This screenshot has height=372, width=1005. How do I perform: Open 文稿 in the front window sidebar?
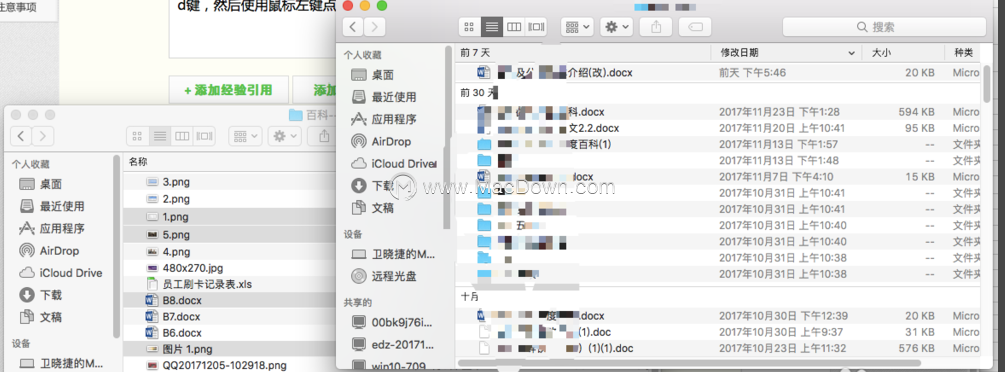click(383, 208)
